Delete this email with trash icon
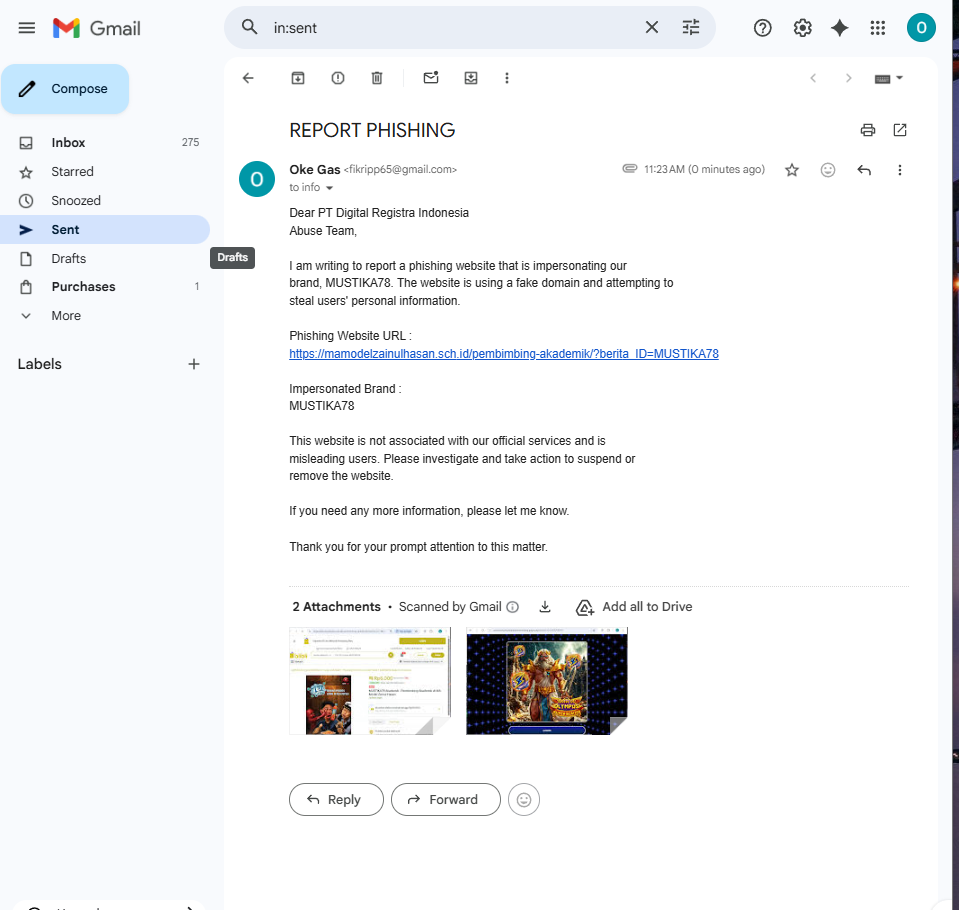The image size is (959, 910). (377, 78)
